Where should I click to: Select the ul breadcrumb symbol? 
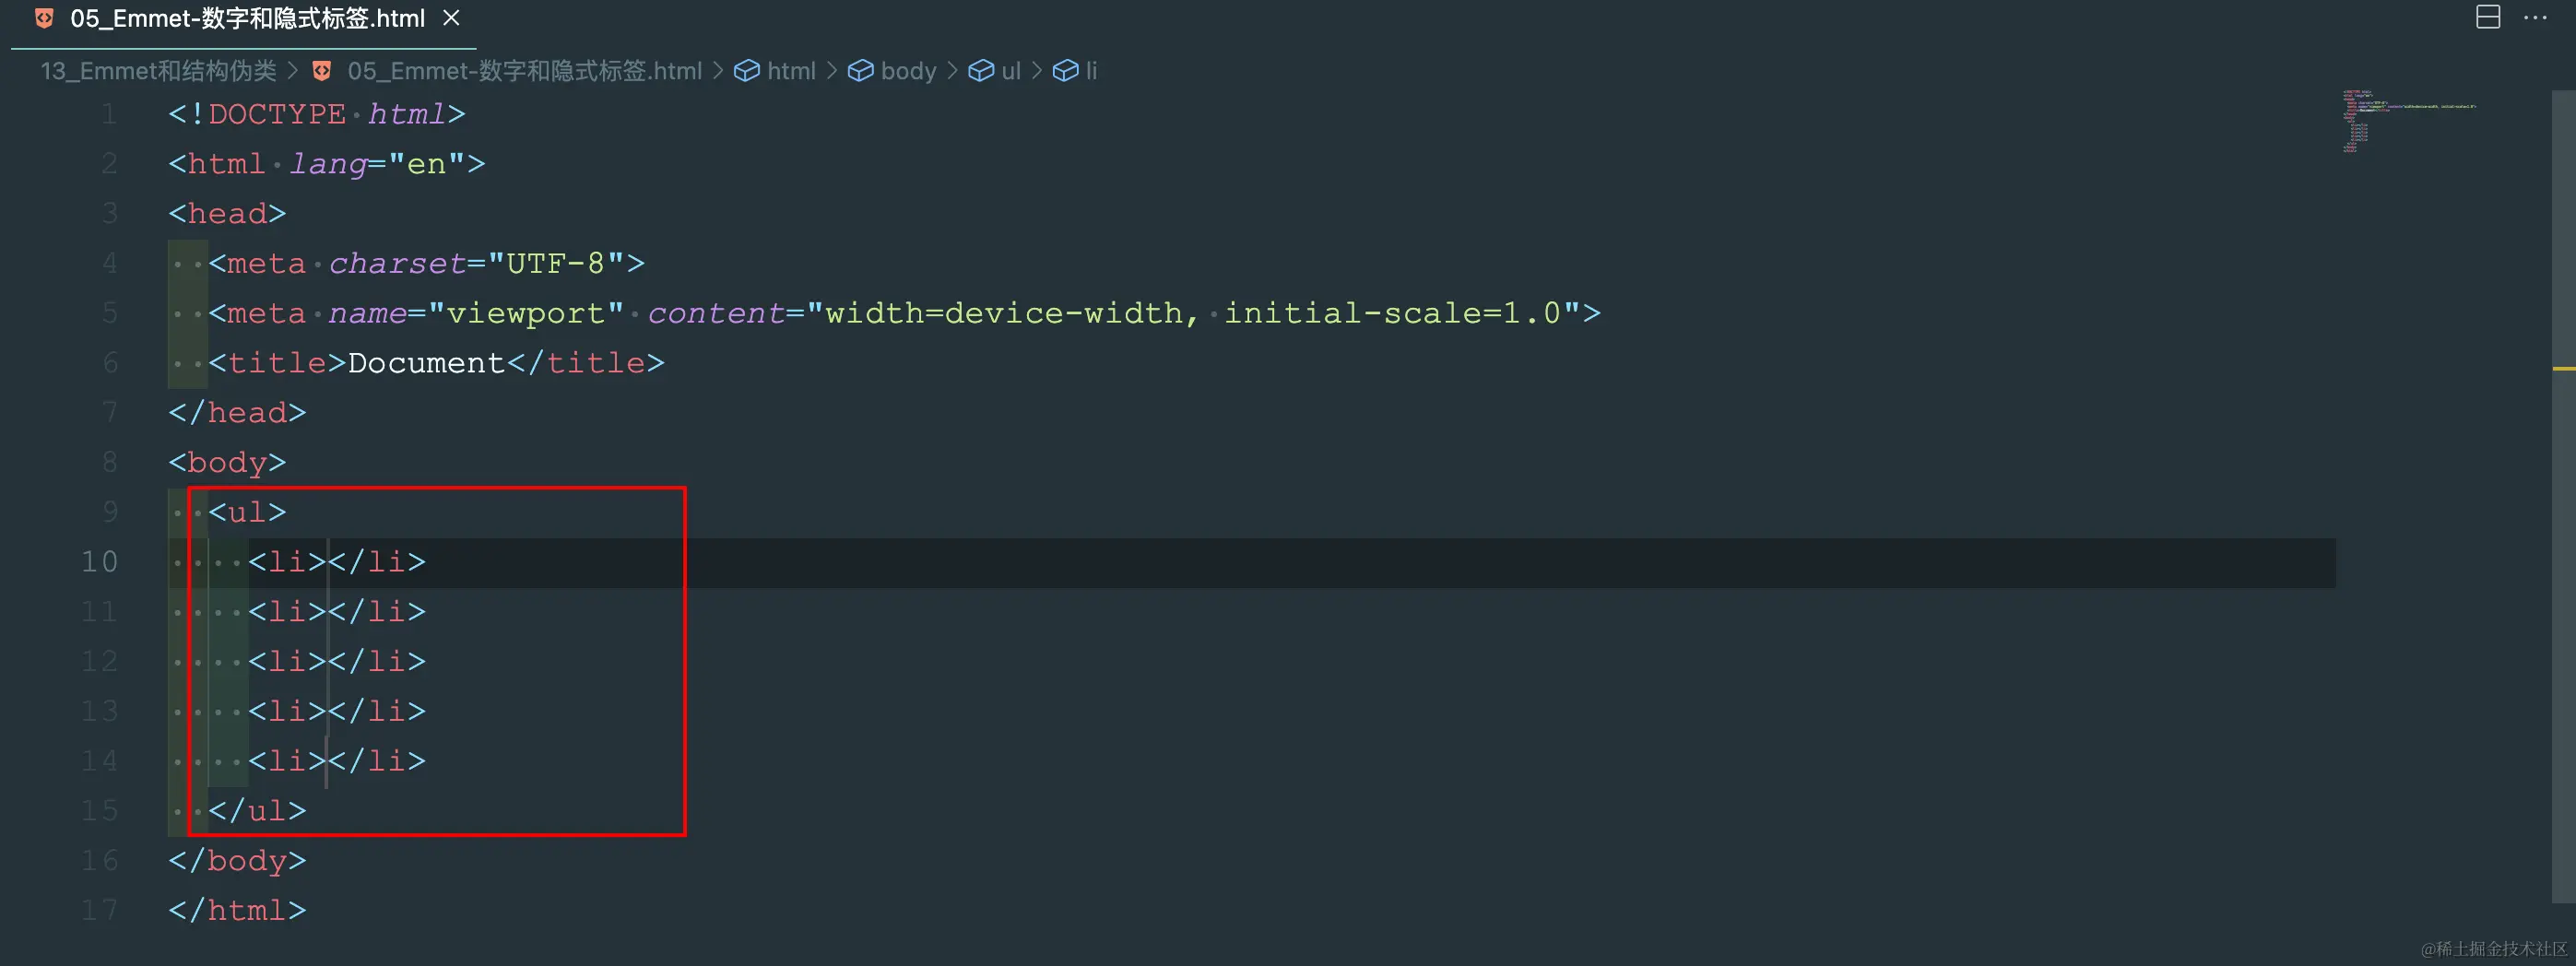tap(1011, 71)
